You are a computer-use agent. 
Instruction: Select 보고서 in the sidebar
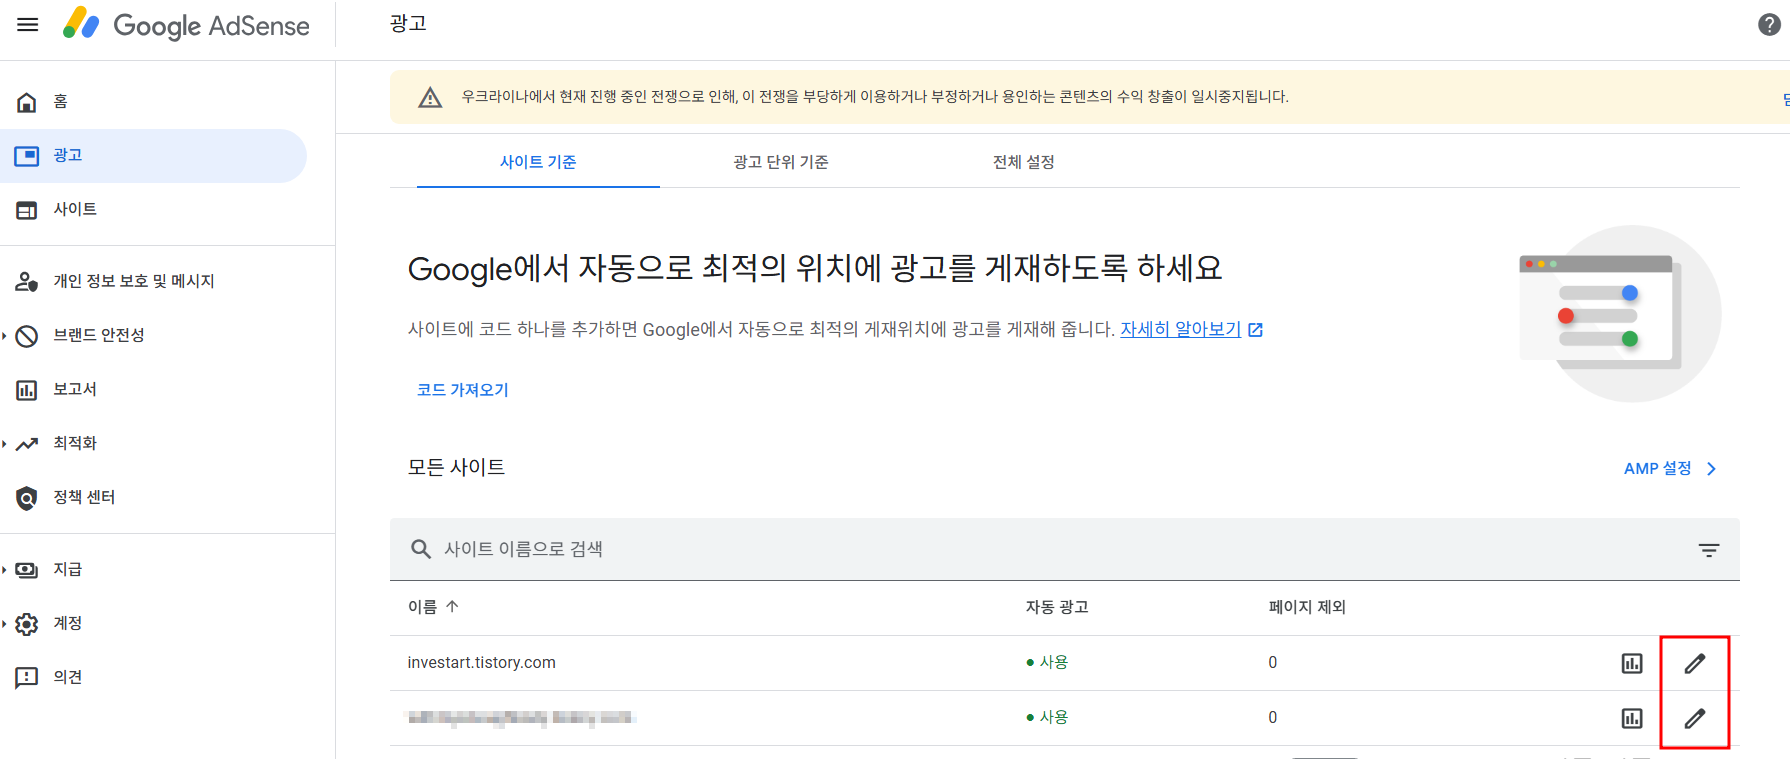153,390
